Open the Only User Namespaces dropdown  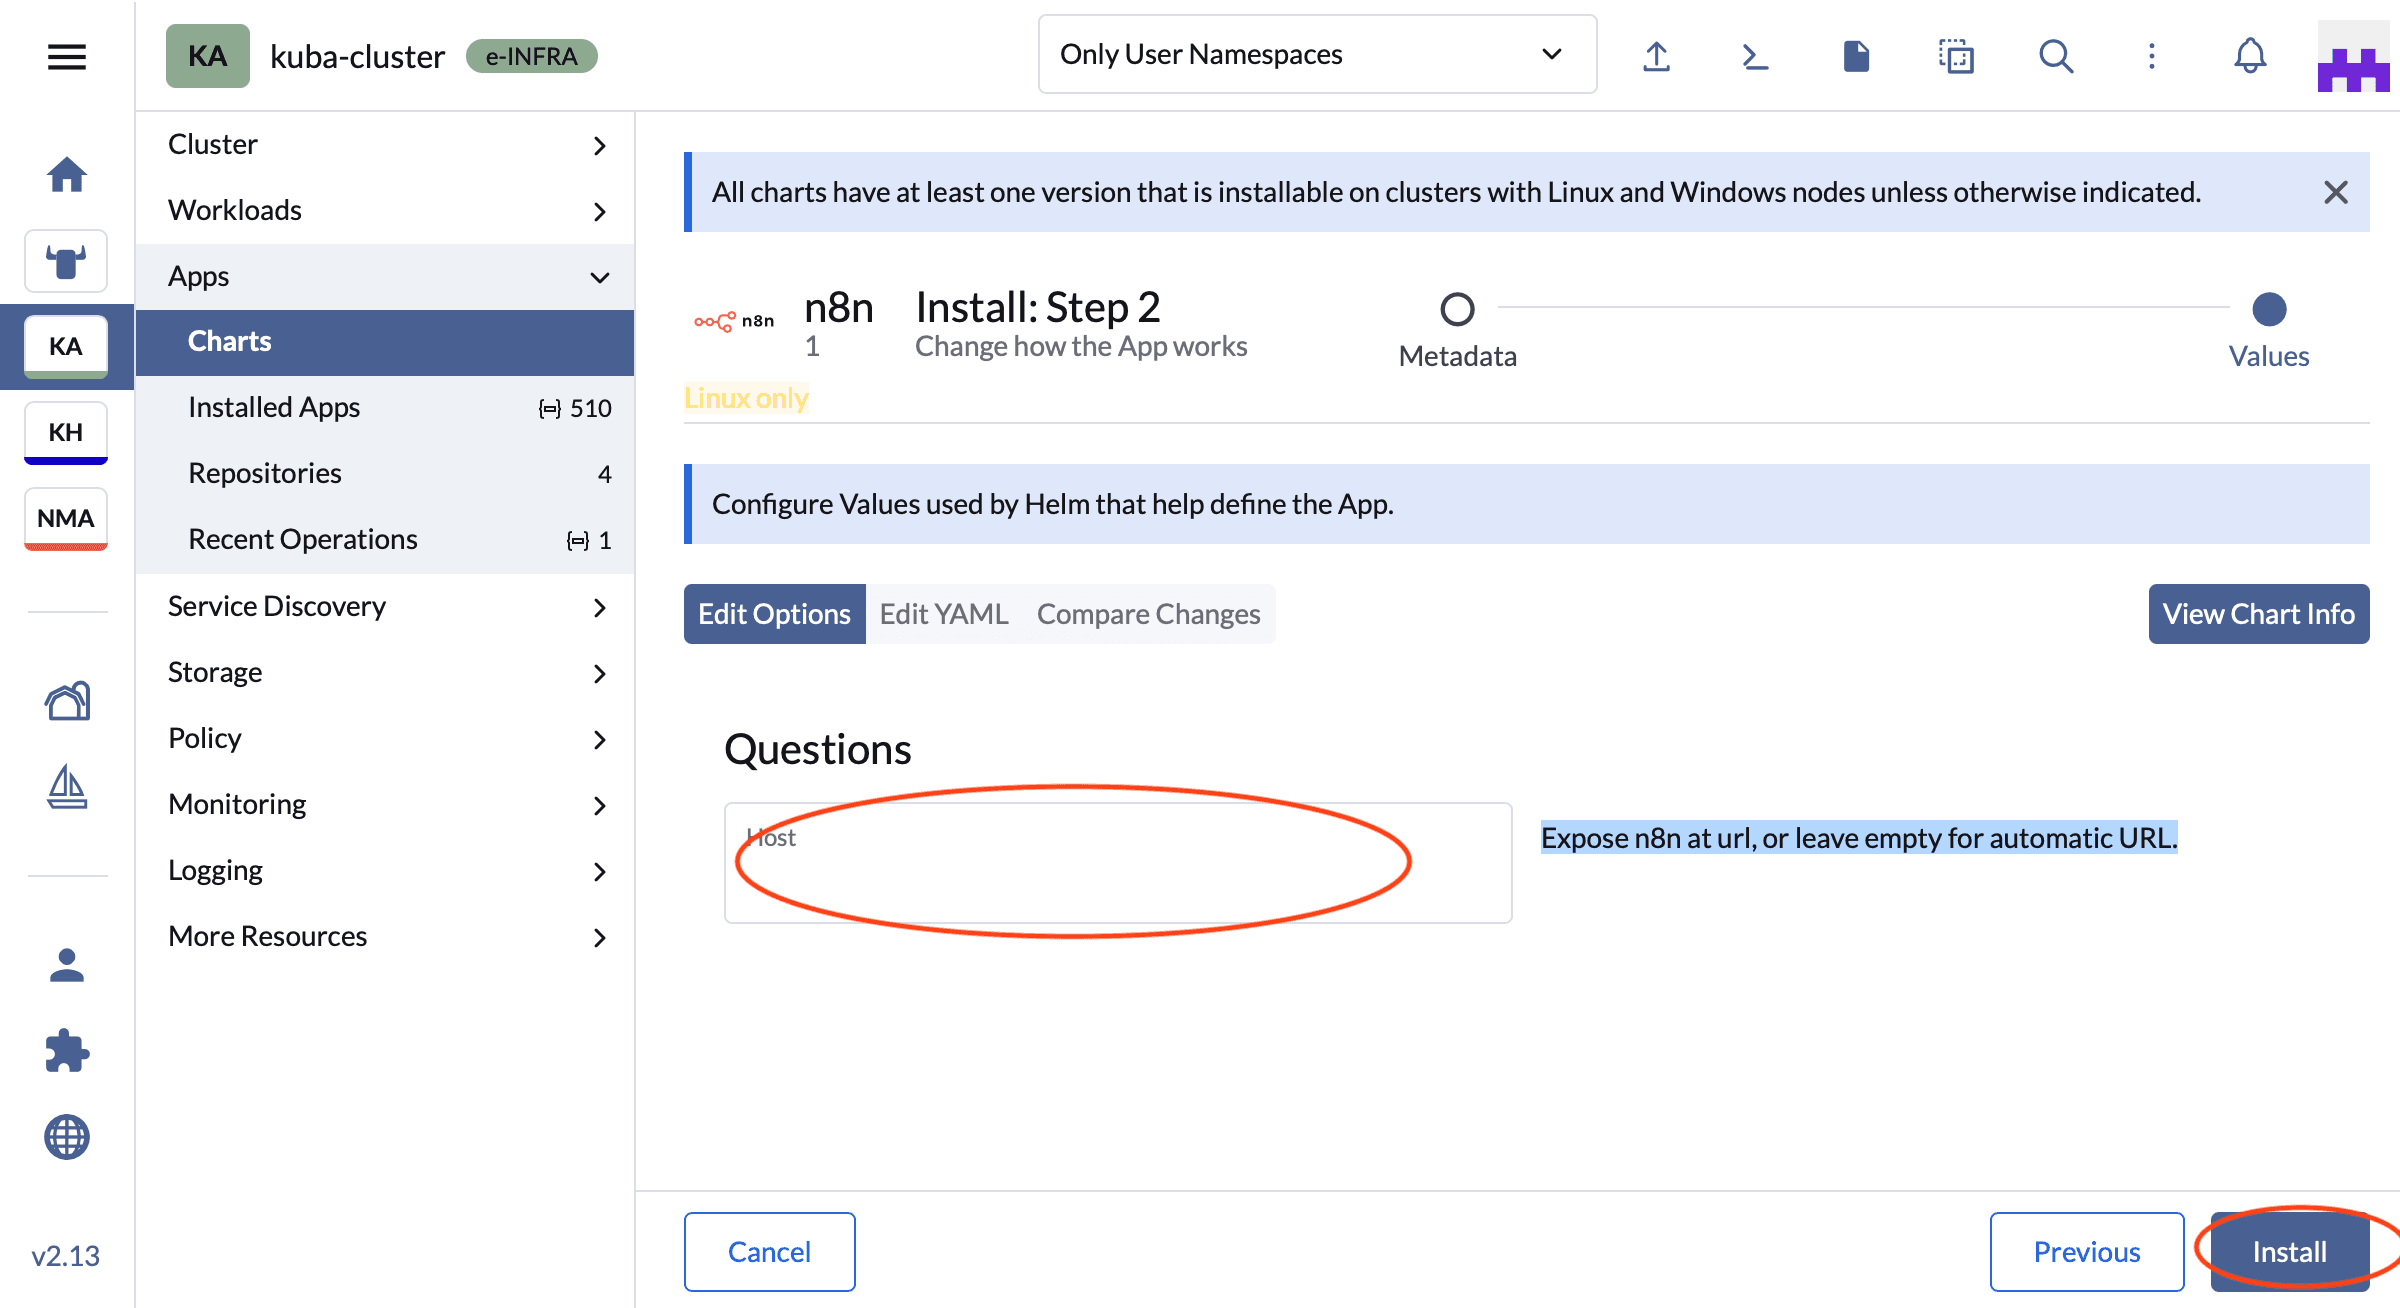click(x=1317, y=54)
